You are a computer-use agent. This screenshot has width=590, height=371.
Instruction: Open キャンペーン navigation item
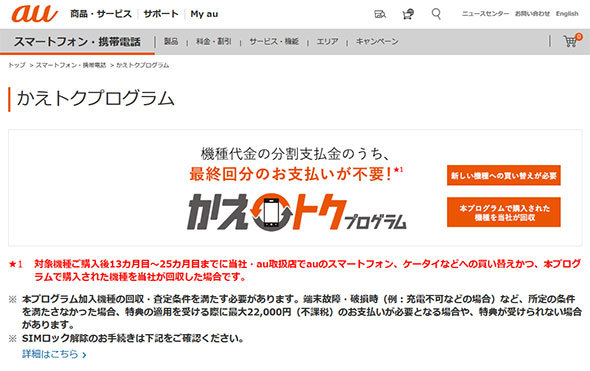pos(377,41)
